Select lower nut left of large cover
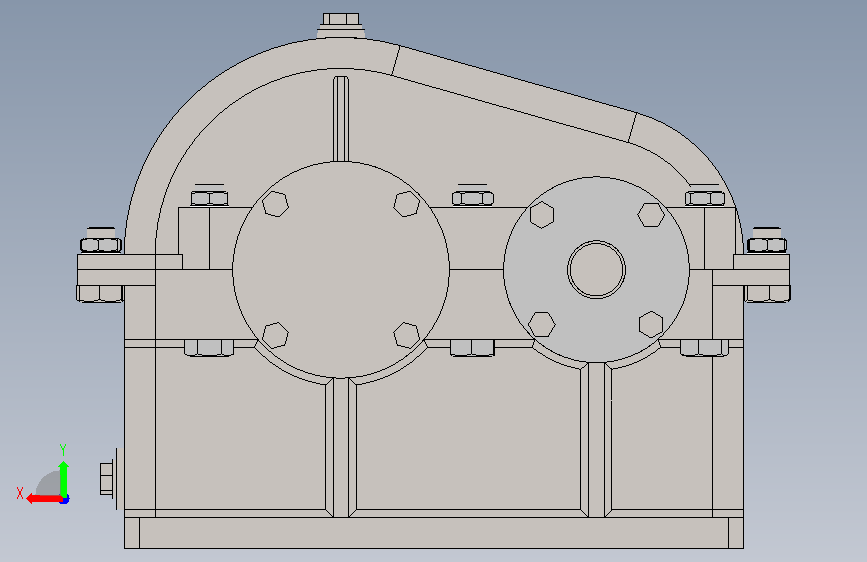The width and height of the screenshot is (867, 562). point(209,348)
